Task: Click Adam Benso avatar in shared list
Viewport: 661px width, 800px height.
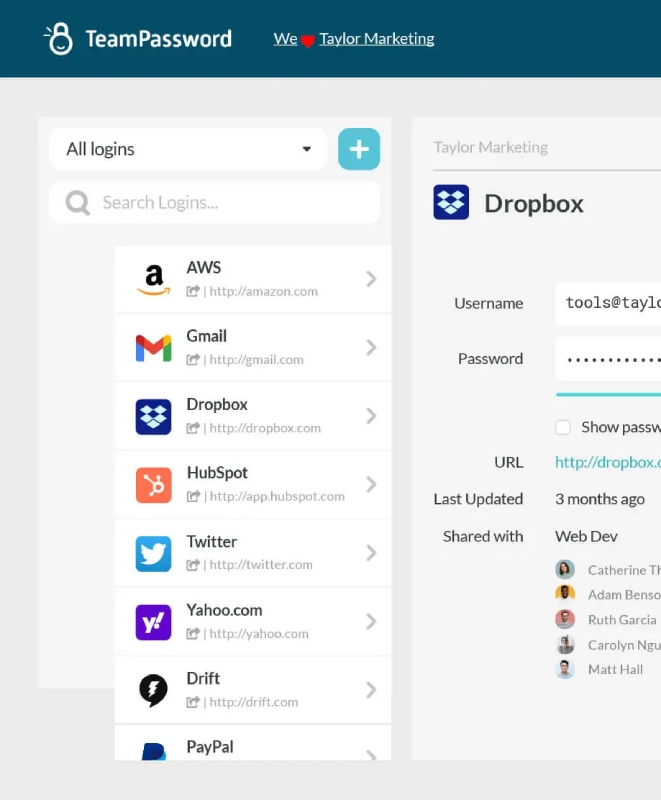Action: (565, 594)
